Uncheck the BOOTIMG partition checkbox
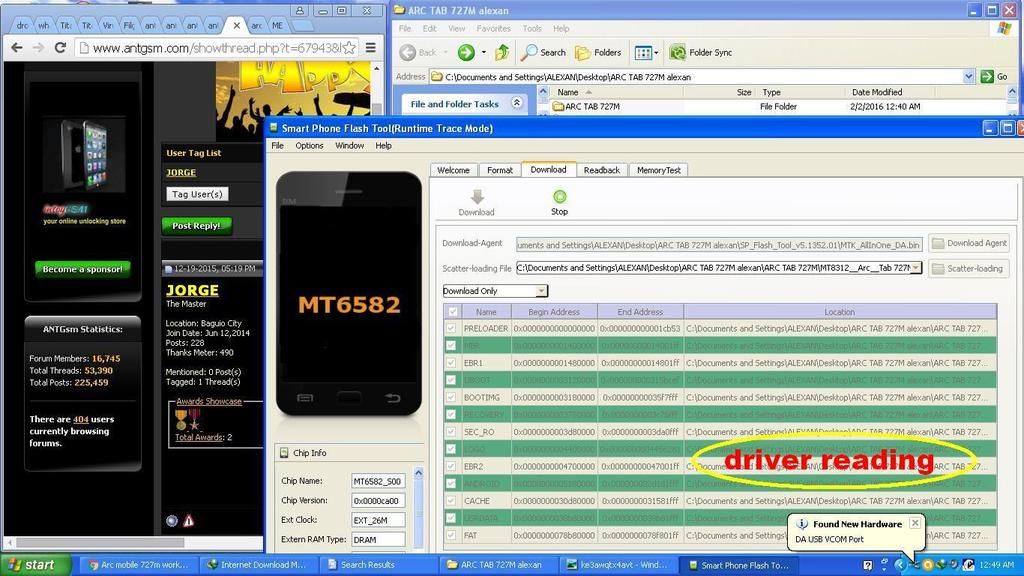 click(451, 397)
